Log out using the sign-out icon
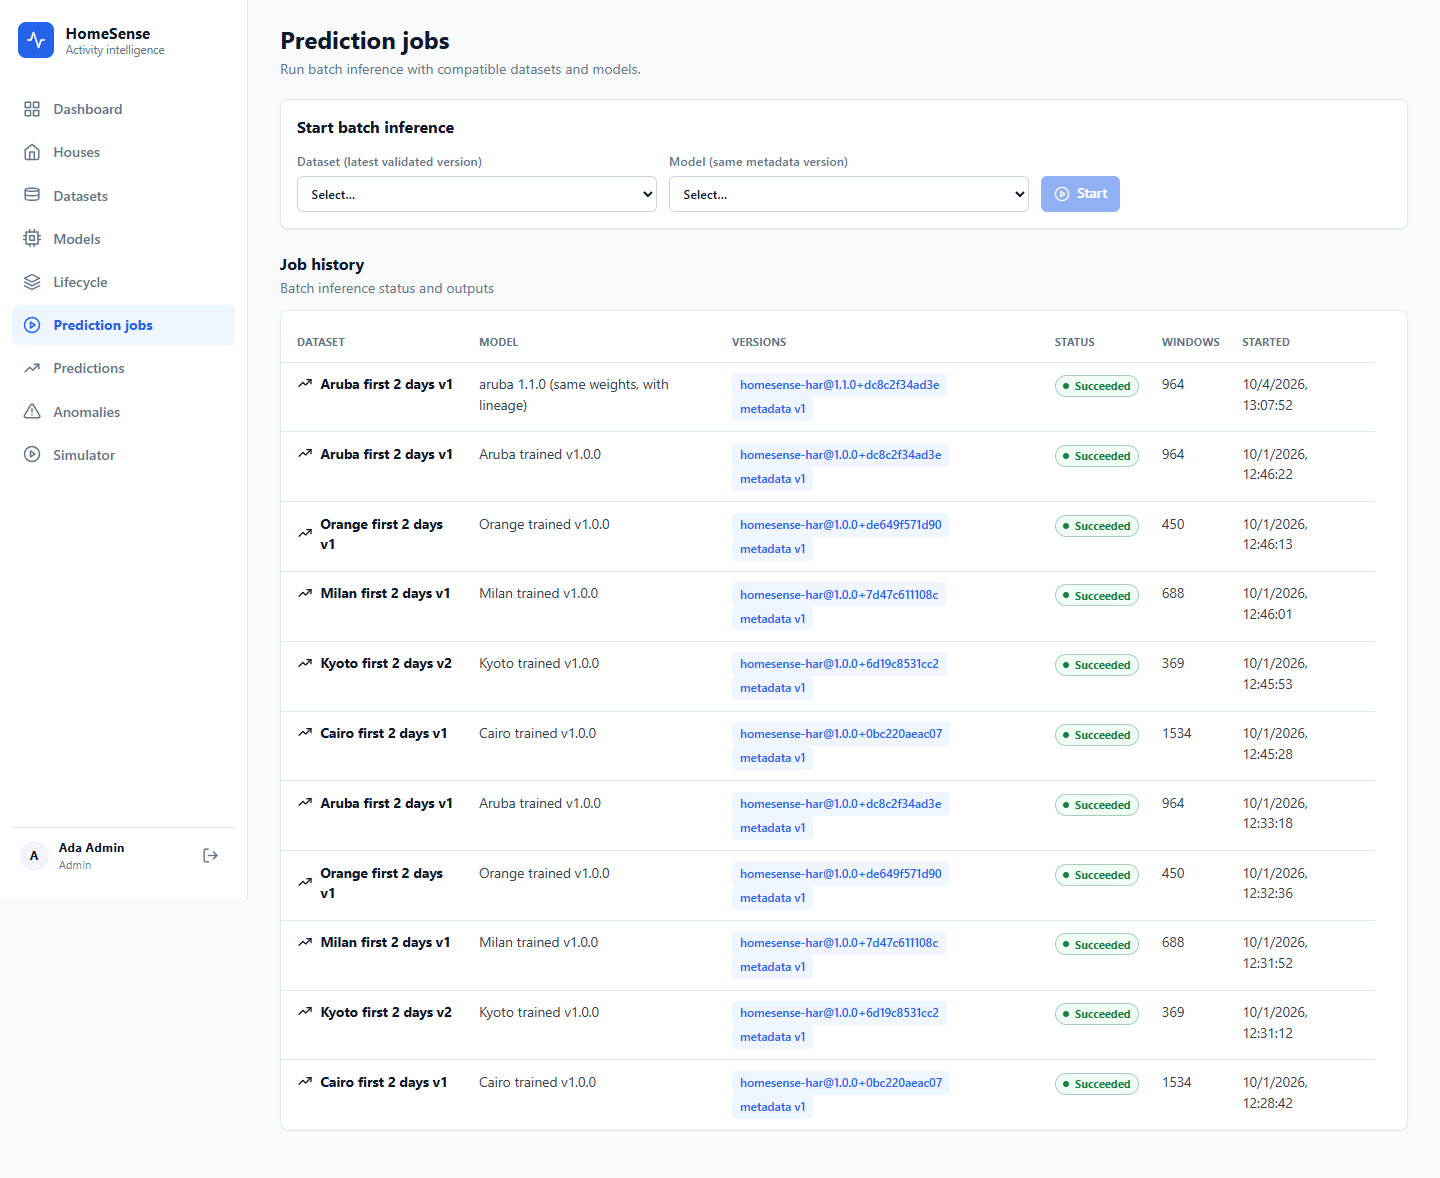Image resolution: width=1440 pixels, height=1178 pixels. (210, 855)
